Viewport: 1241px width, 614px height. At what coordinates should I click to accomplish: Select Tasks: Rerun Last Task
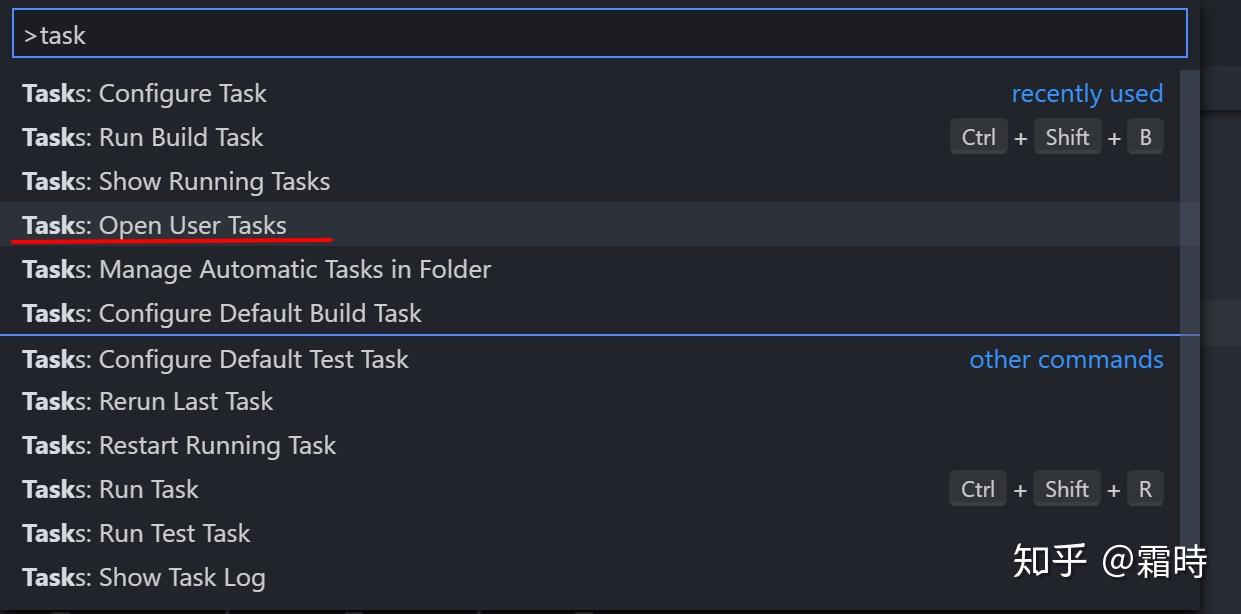tap(147, 401)
